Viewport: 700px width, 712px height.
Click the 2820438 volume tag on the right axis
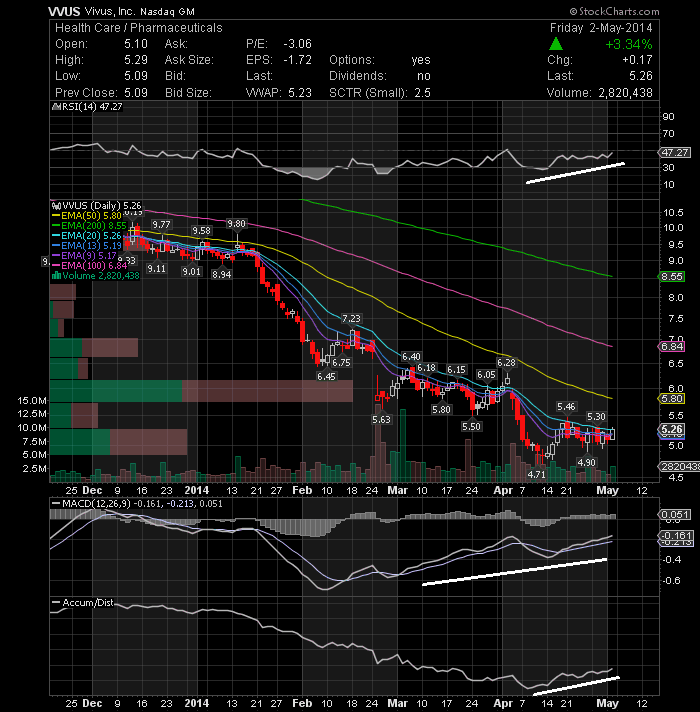click(x=679, y=467)
